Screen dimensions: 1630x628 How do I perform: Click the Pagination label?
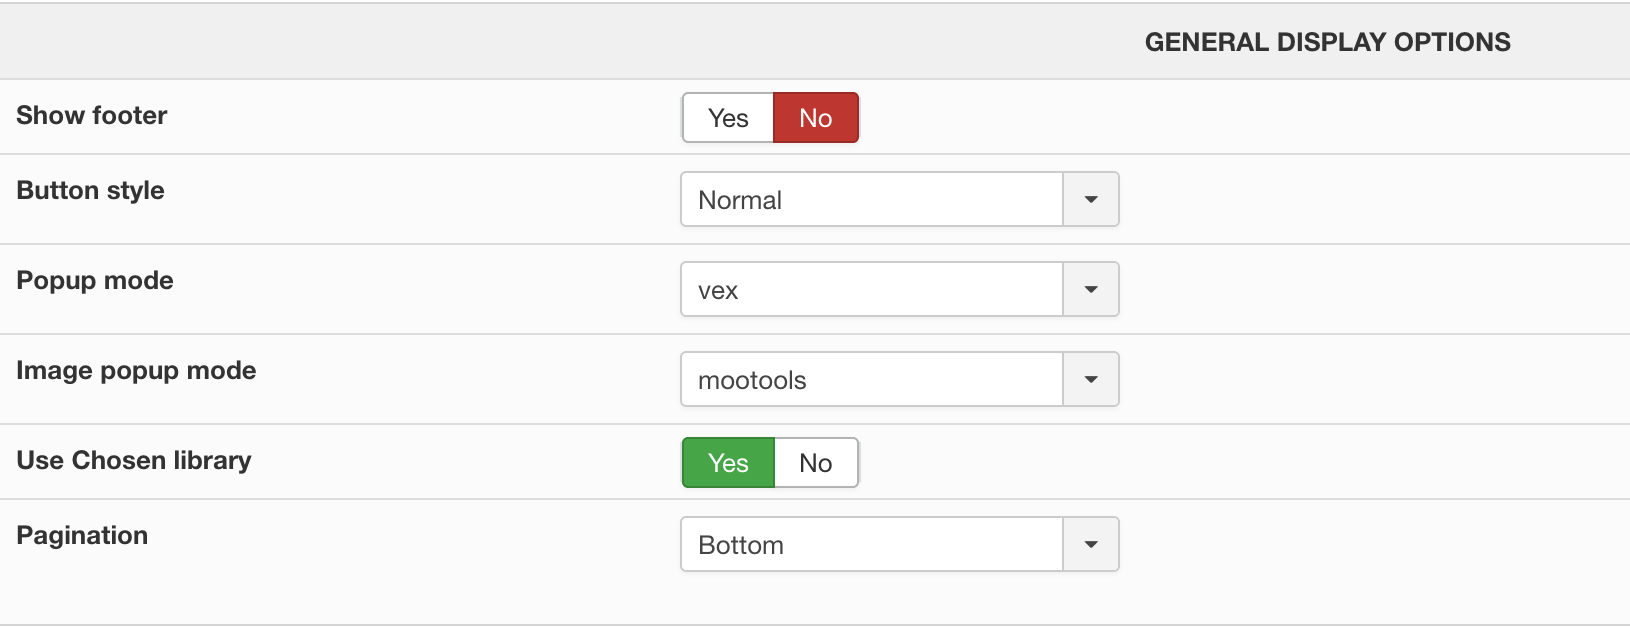click(82, 536)
